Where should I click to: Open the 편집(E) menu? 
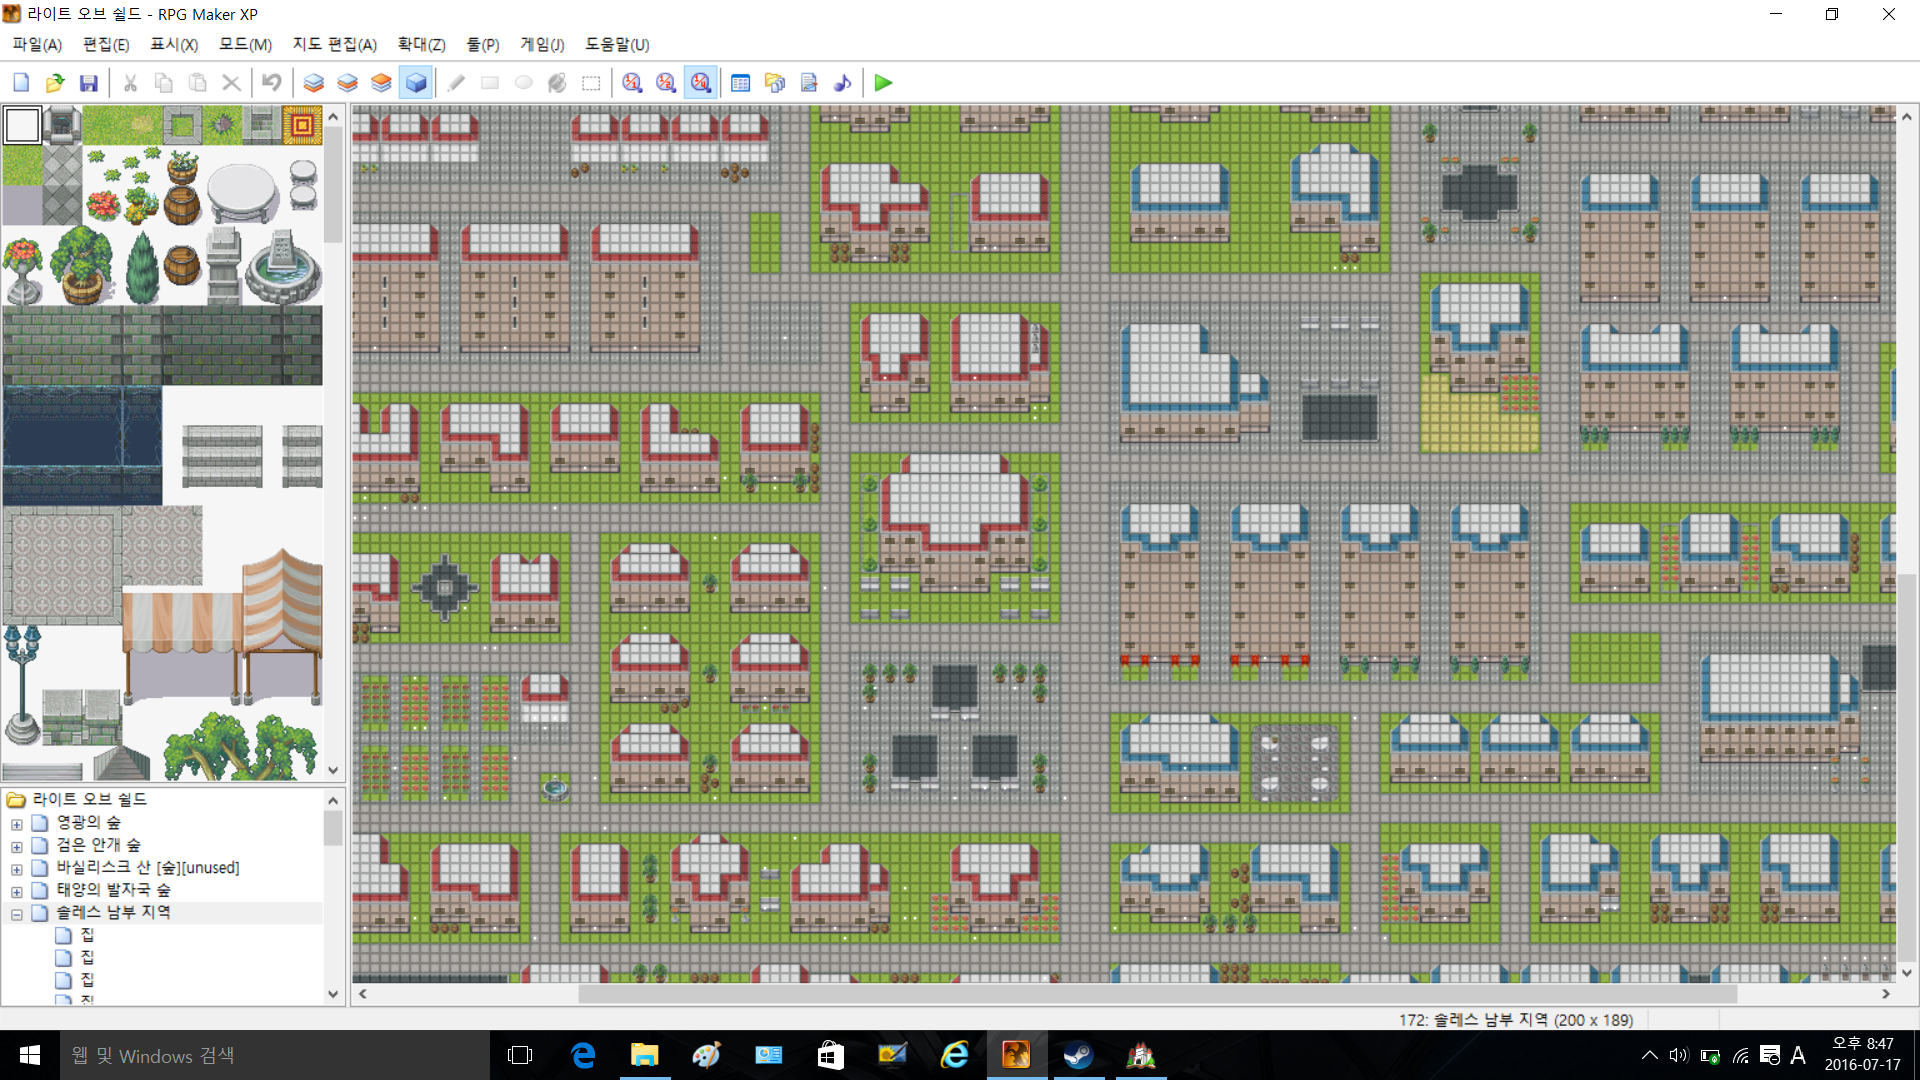(106, 45)
